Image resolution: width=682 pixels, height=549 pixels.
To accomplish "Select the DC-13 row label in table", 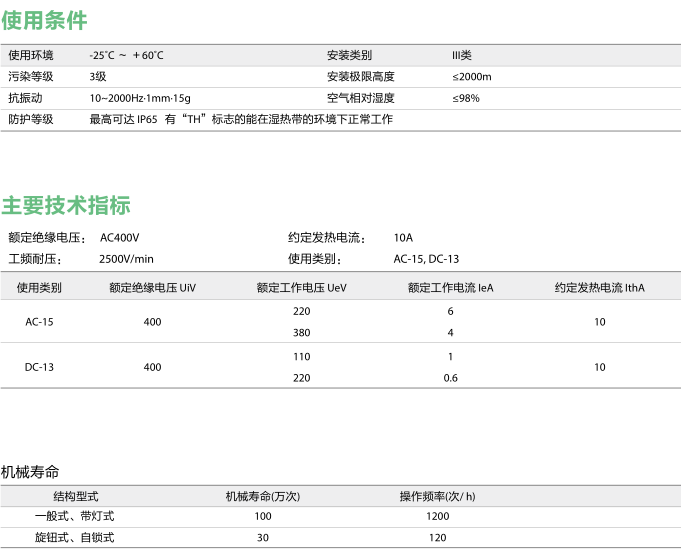I will [x=39, y=367].
